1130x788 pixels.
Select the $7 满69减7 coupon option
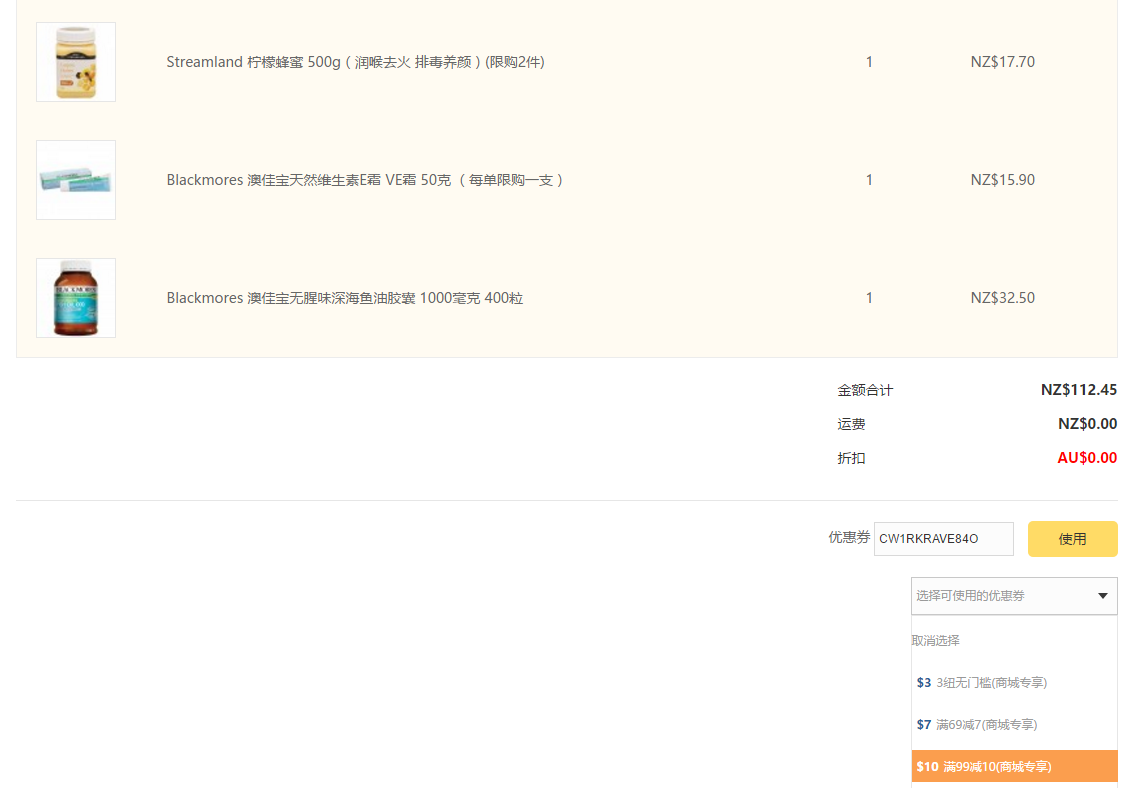pos(1014,725)
